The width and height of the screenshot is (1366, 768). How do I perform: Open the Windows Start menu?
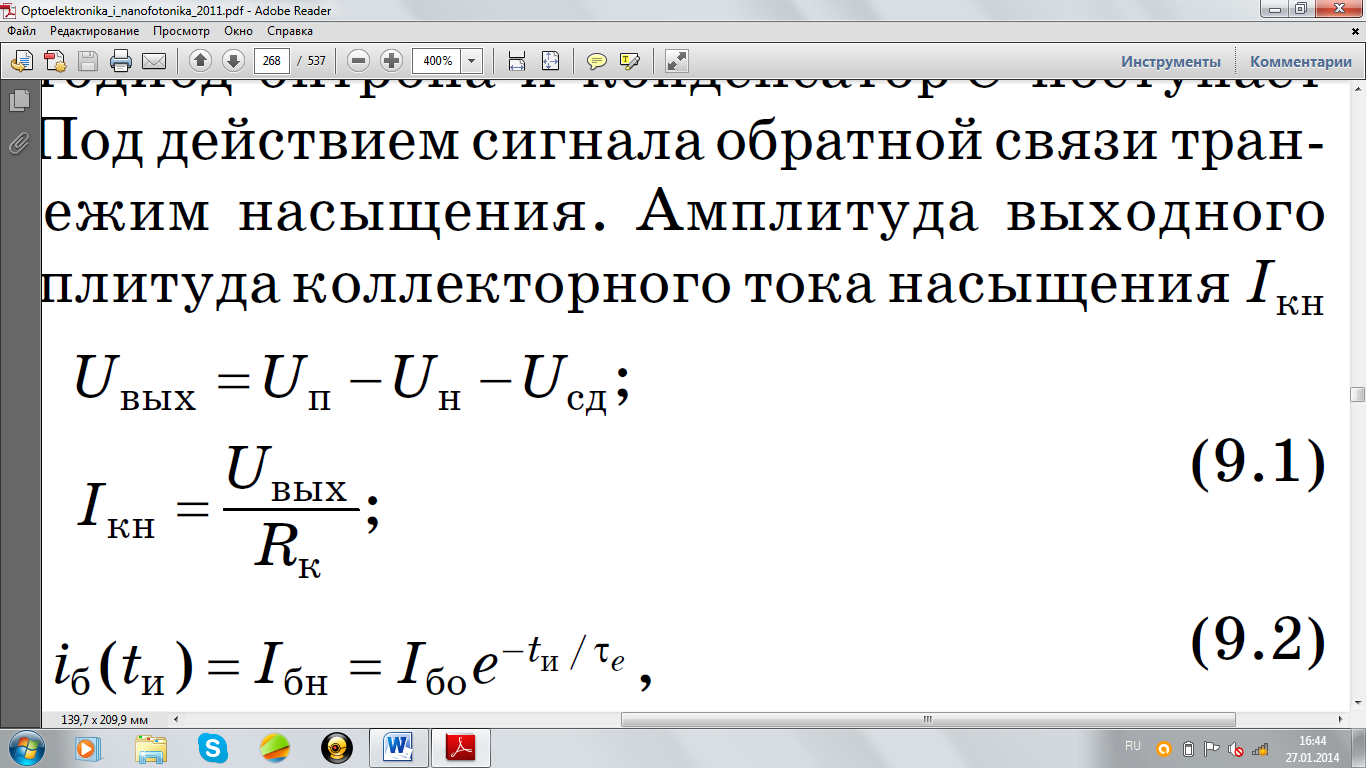tap(25, 747)
